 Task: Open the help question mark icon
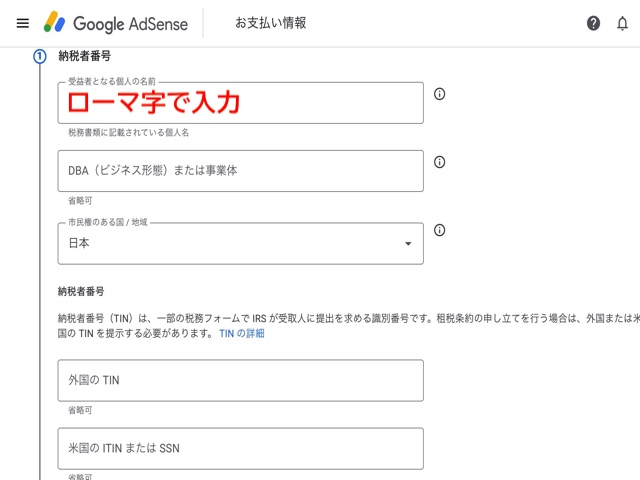point(593,23)
